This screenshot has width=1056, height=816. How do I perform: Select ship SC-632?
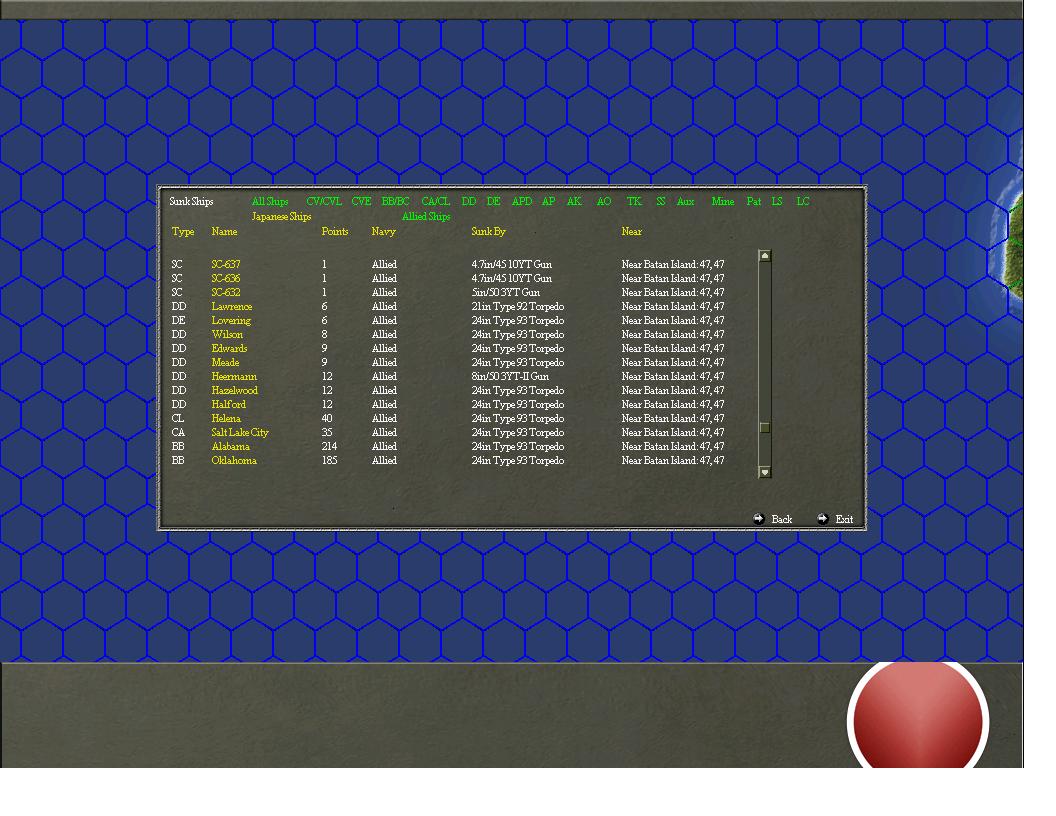(x=226, y=293)
